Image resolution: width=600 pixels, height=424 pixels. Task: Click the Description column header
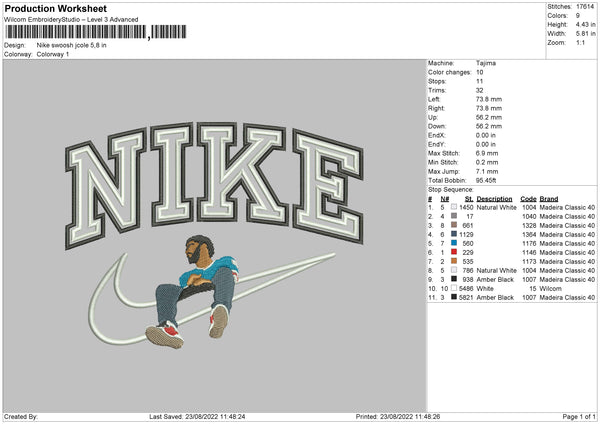494,199
